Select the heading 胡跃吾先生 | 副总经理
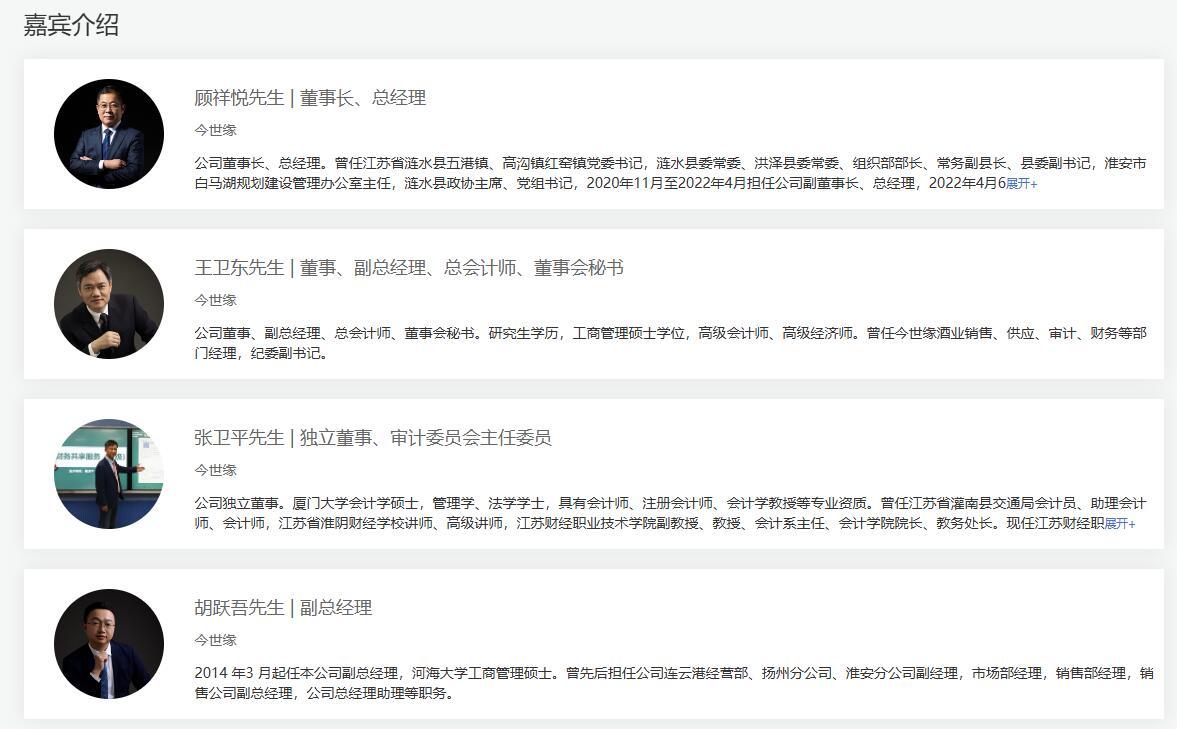The width and height of the screenshot is (1177, 729). click(283, 608)
